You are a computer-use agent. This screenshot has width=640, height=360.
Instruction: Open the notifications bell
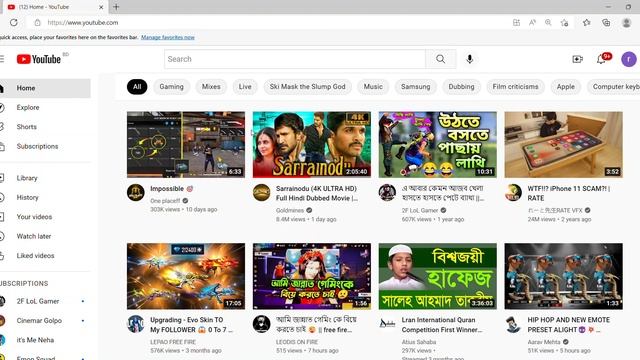click(601, 59)
